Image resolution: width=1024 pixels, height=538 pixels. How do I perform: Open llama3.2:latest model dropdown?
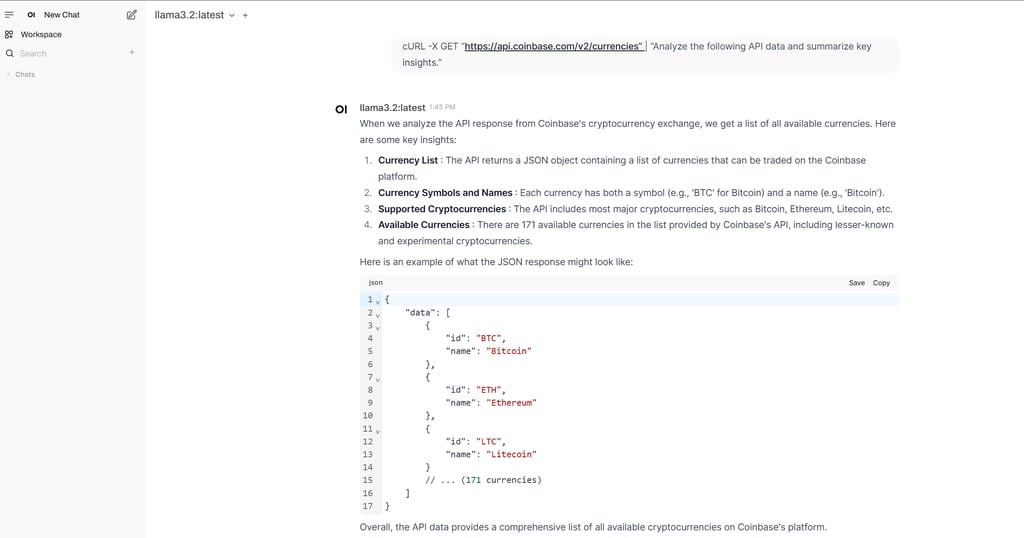[x=195, y=14]
